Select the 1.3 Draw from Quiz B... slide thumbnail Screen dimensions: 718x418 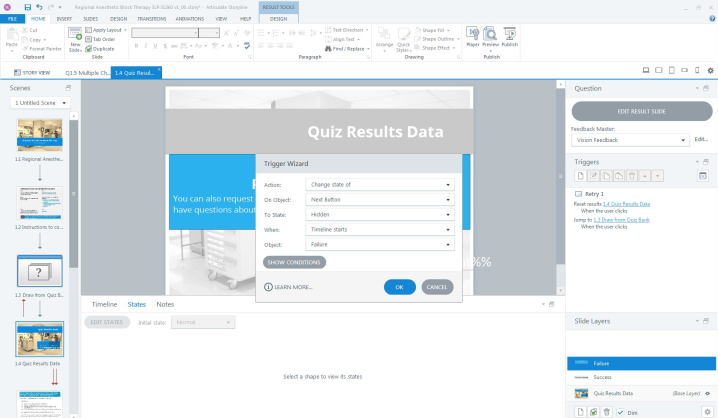pyautogui.click(x=40, y=271)
